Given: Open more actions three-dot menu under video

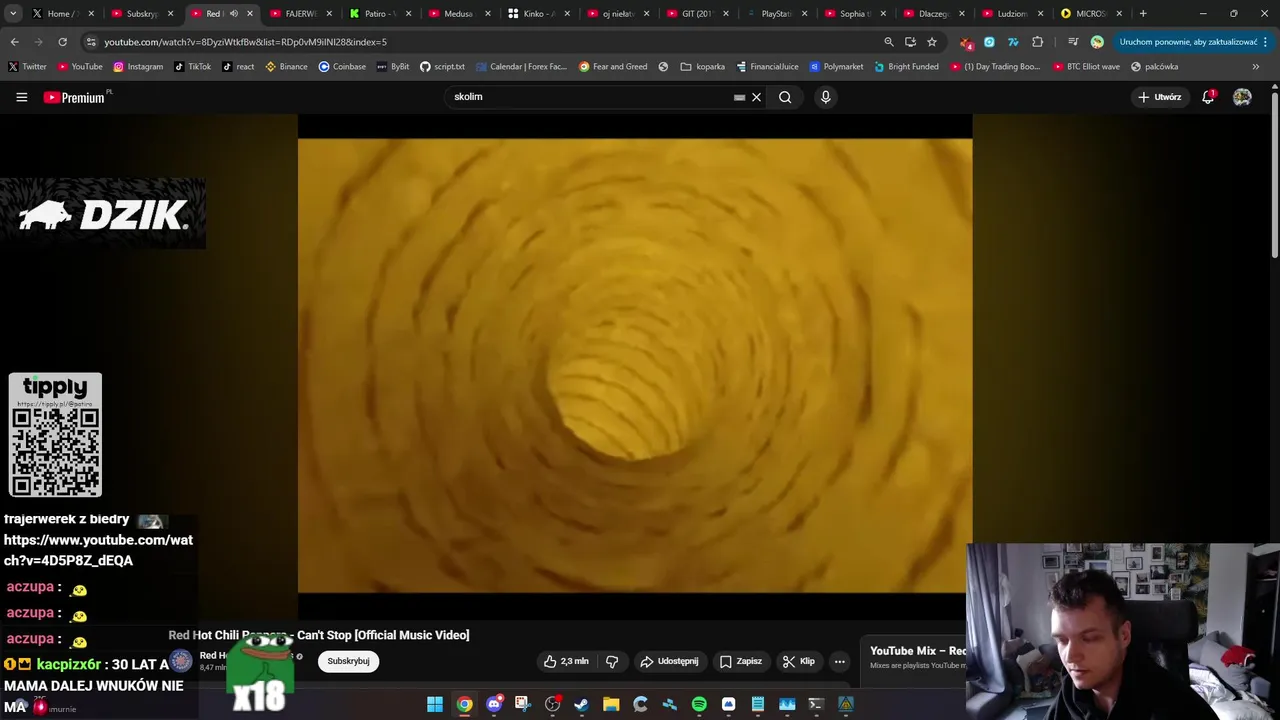Looking at the screenshot, I should [x=840, y=661].
